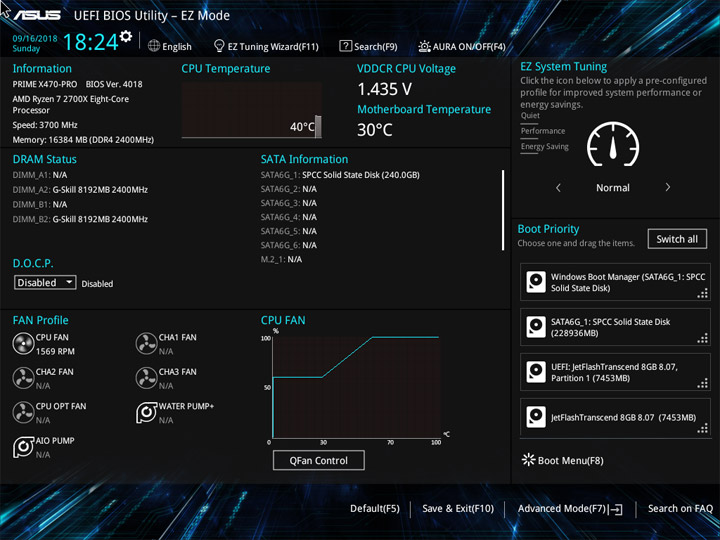720x540 pixels.
Task: Choose the Energy Saving tuning profile
Action: [x=545, y=146]
